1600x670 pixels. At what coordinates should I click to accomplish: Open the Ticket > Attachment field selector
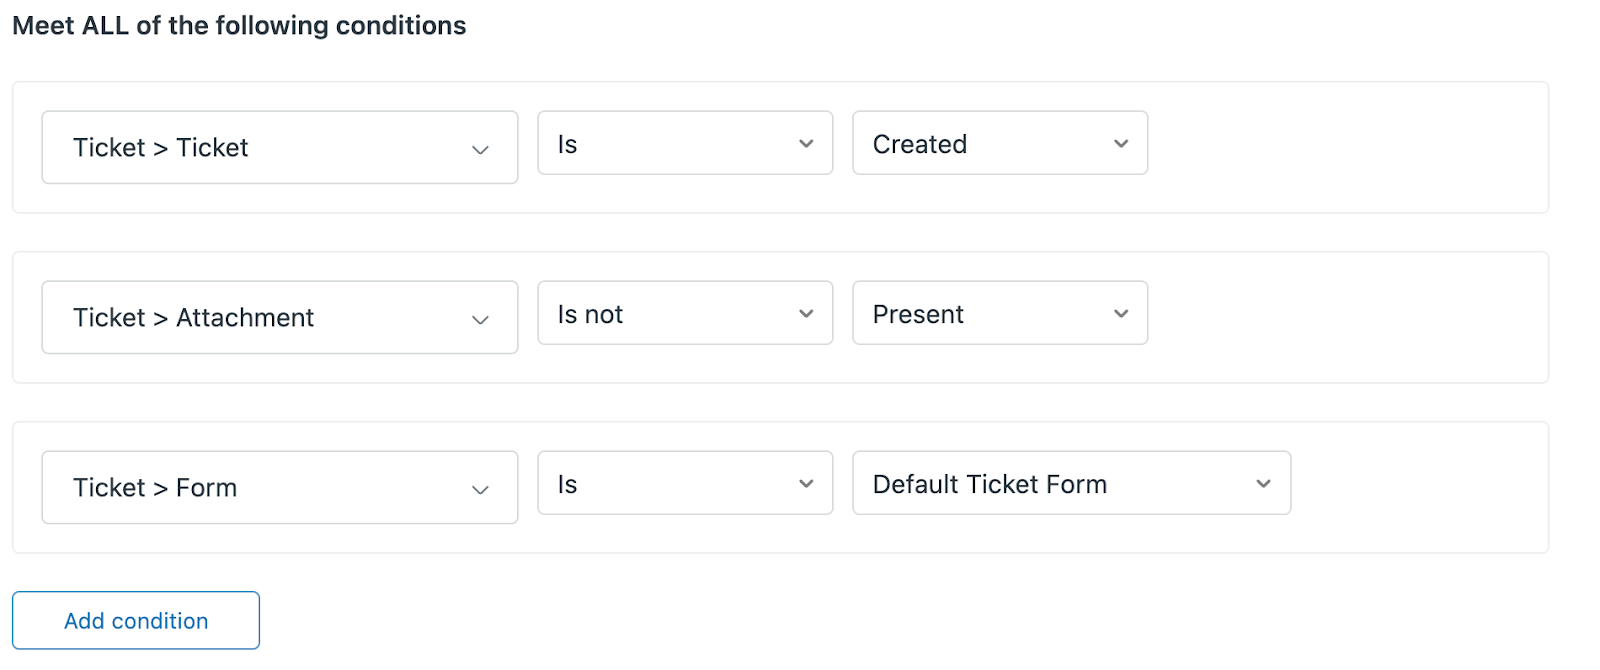coord(279,317)
